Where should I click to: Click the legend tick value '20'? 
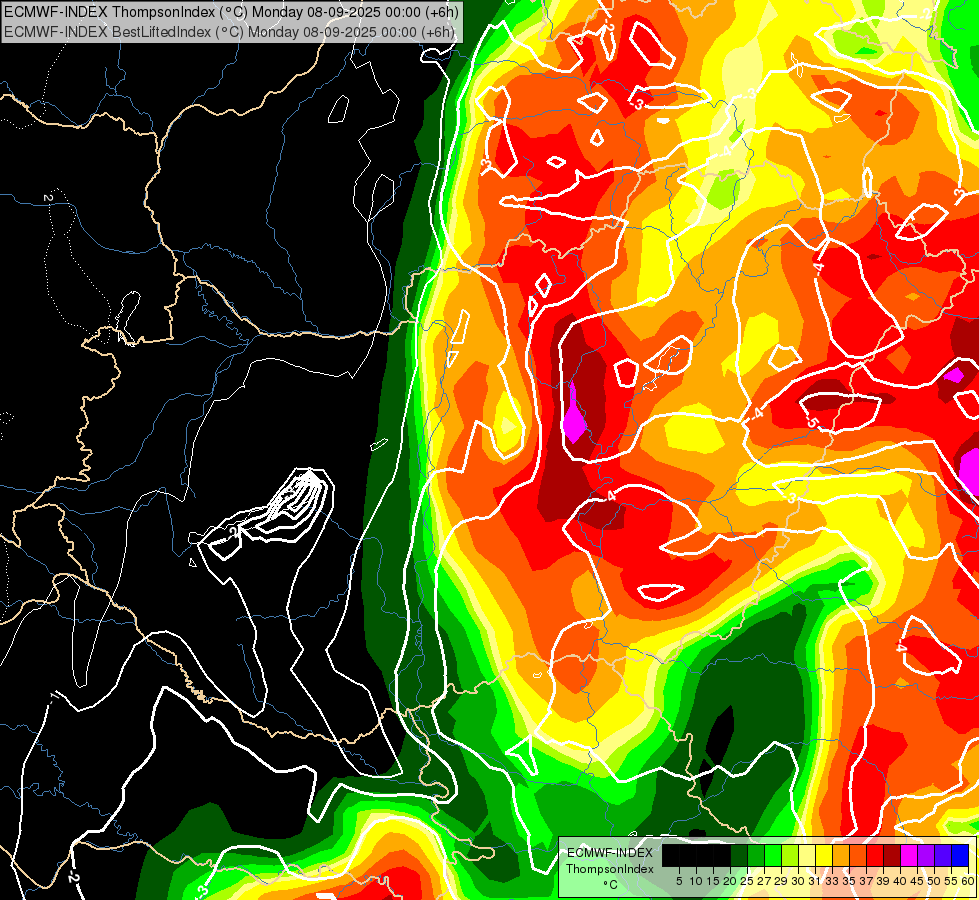pos(730,881)
